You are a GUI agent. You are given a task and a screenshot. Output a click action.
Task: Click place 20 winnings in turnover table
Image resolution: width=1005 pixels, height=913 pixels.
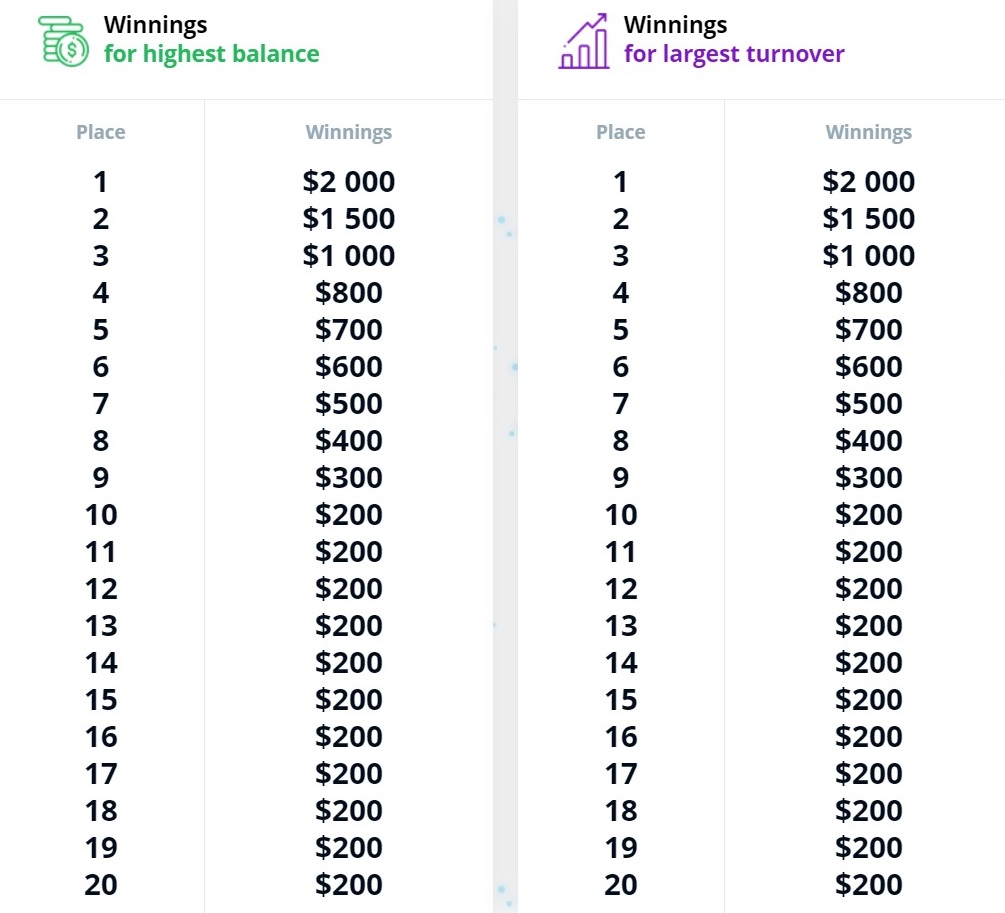click(x=868, y=885)
